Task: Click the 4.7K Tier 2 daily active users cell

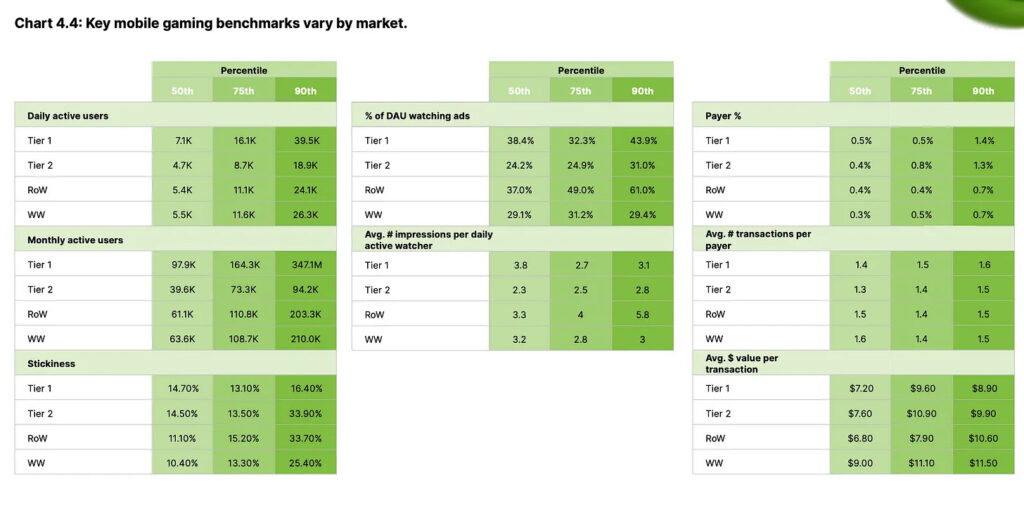Action: tap(182, 165)
